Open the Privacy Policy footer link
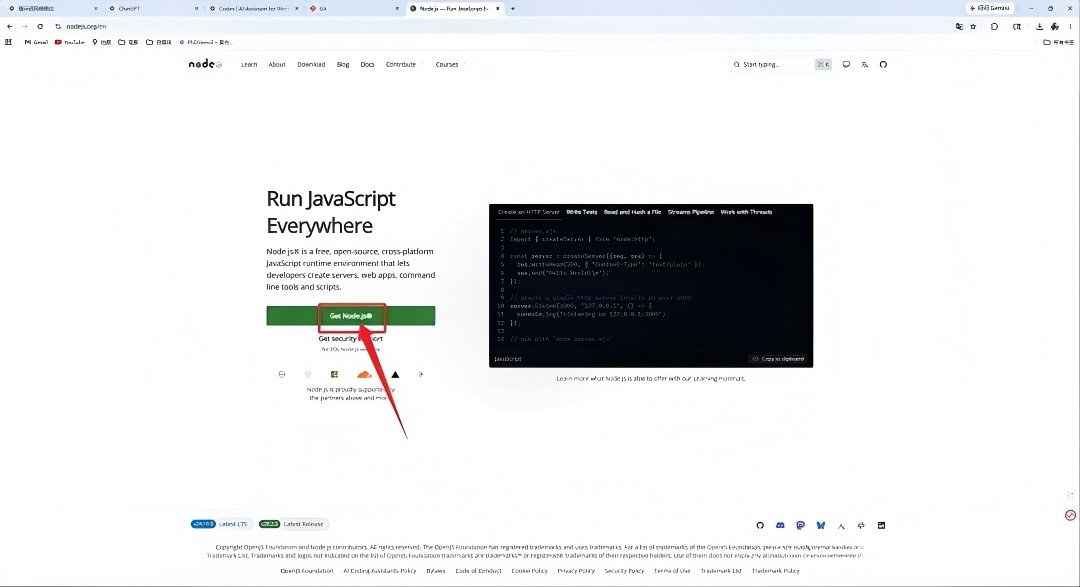 576,570
